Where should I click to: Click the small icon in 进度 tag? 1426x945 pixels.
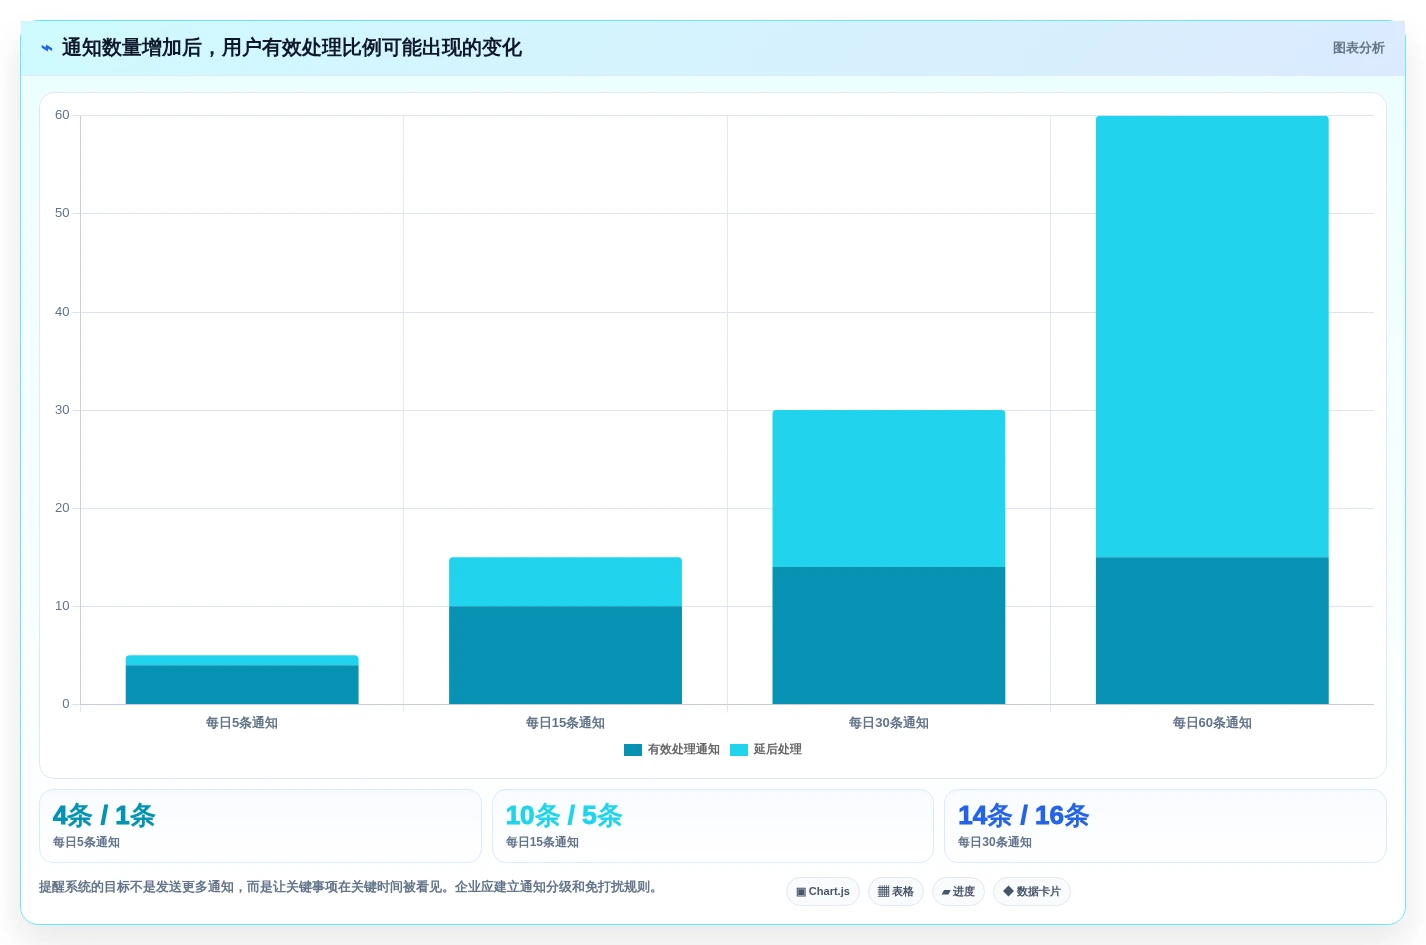(946, 892)
